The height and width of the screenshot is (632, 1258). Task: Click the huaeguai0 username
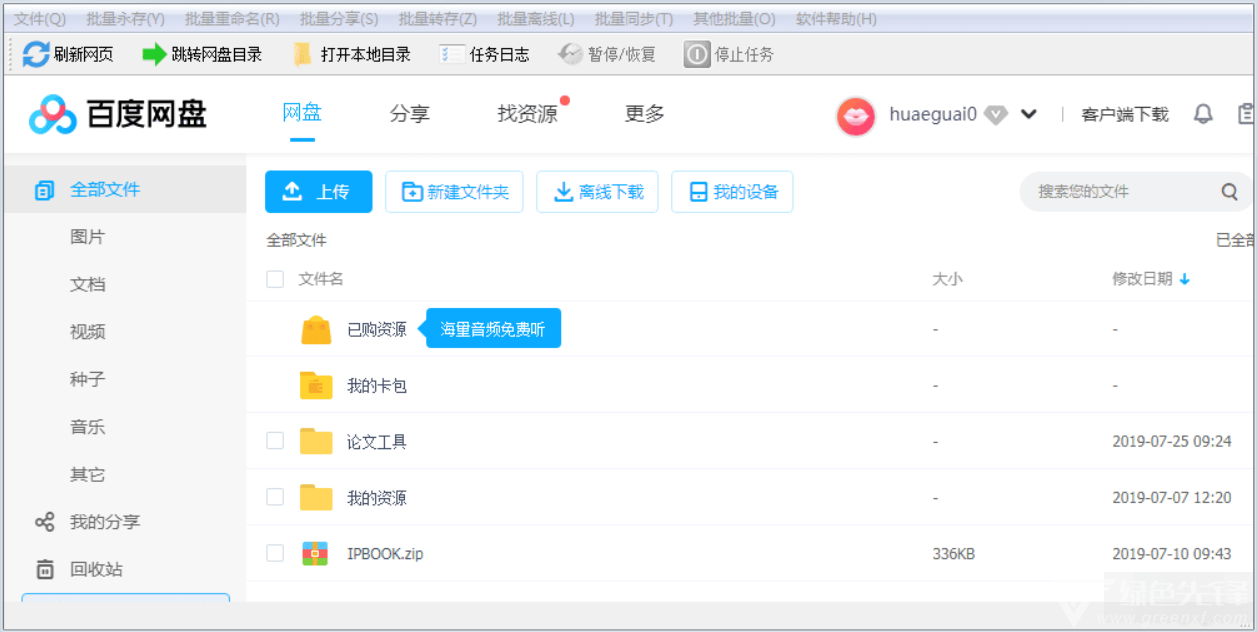pos(933,115)
